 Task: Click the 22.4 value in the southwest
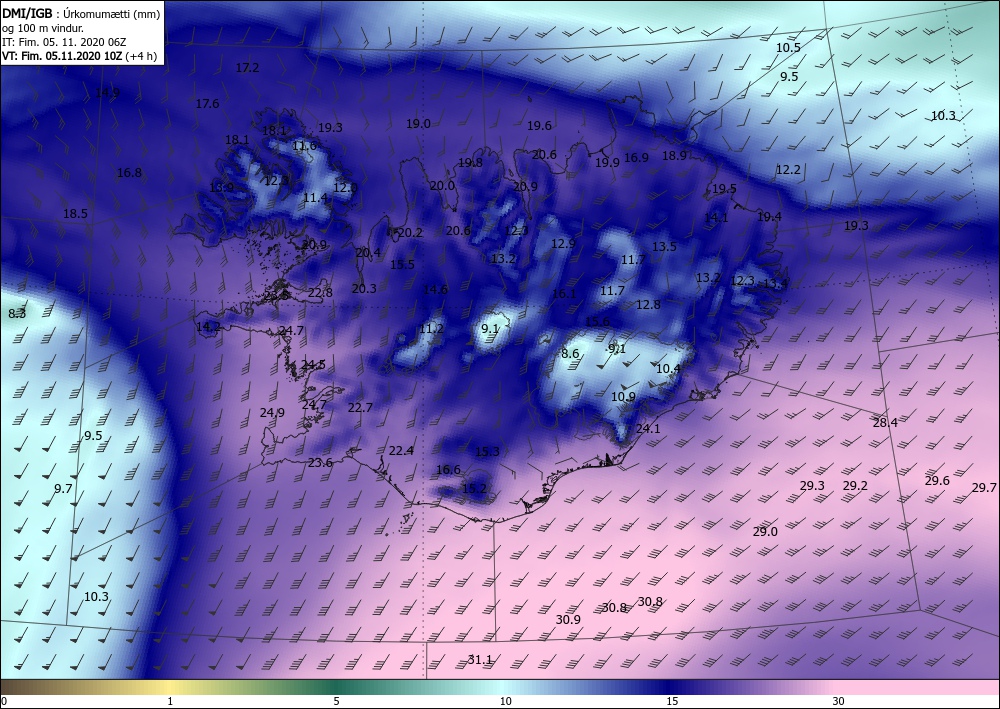tap(401, 451)
